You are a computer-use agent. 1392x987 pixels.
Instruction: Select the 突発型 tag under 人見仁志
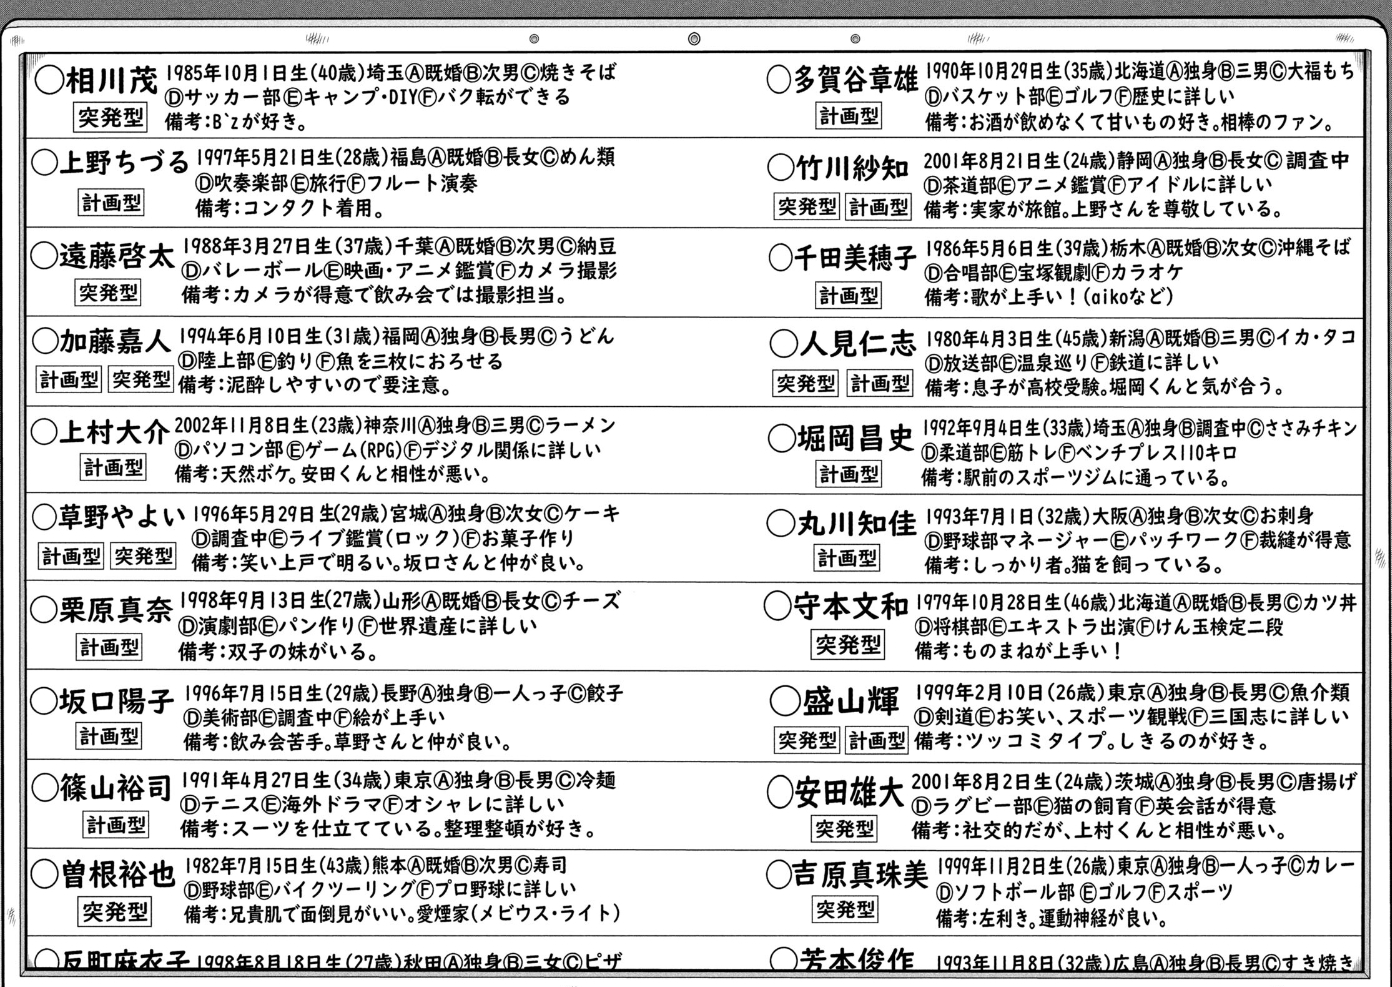805,383
